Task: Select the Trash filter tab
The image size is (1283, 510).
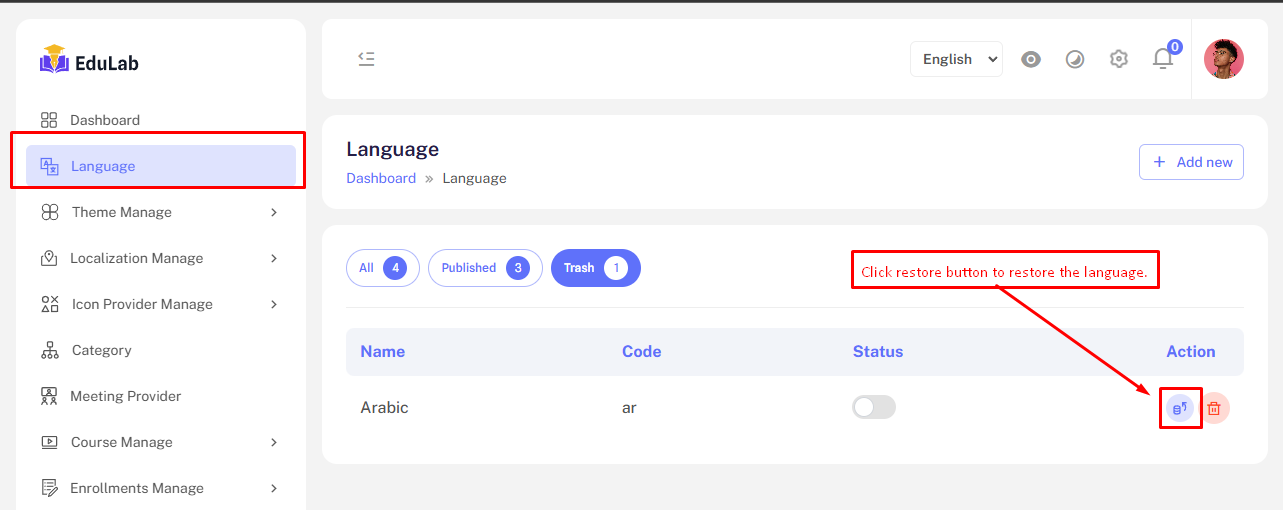Action: [x=595, y=268]
